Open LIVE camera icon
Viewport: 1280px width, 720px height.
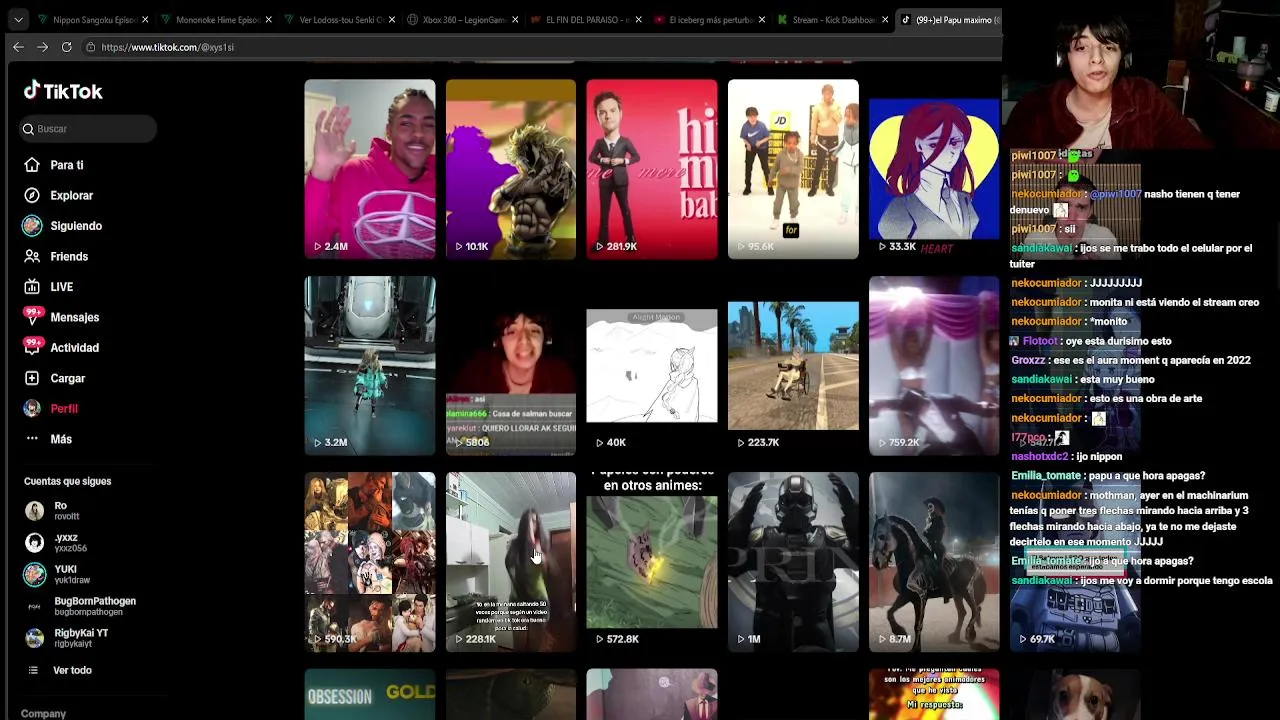point(32,287)
